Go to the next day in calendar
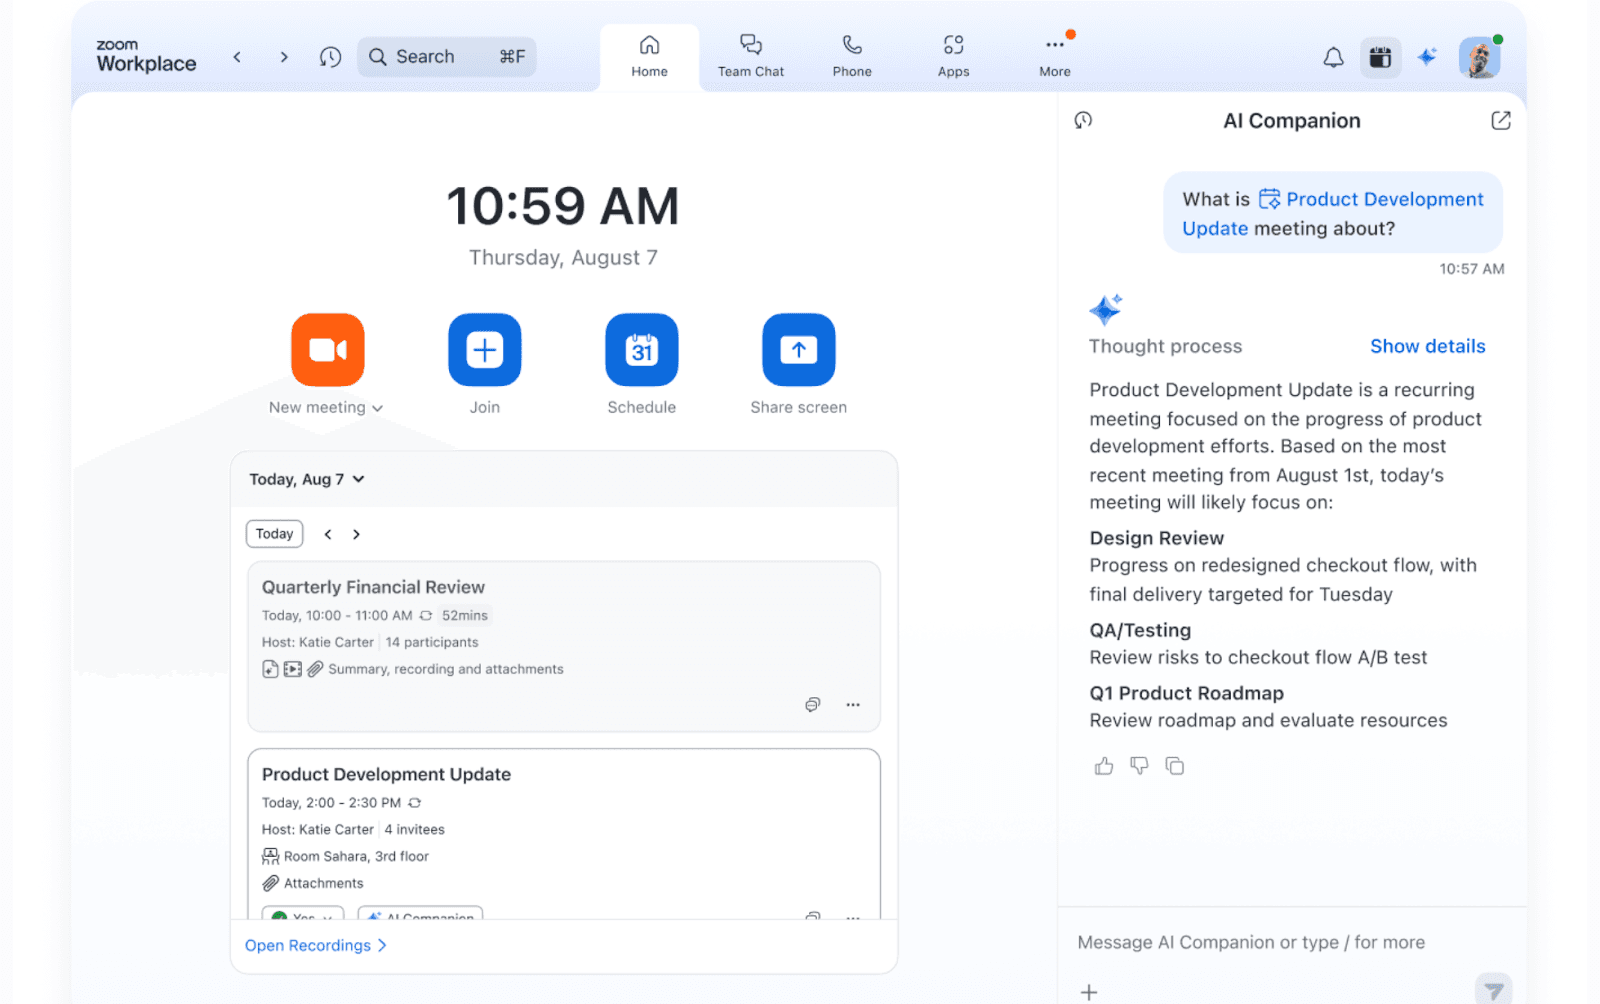This screenshot has height=1004, width=1600. 356,534
